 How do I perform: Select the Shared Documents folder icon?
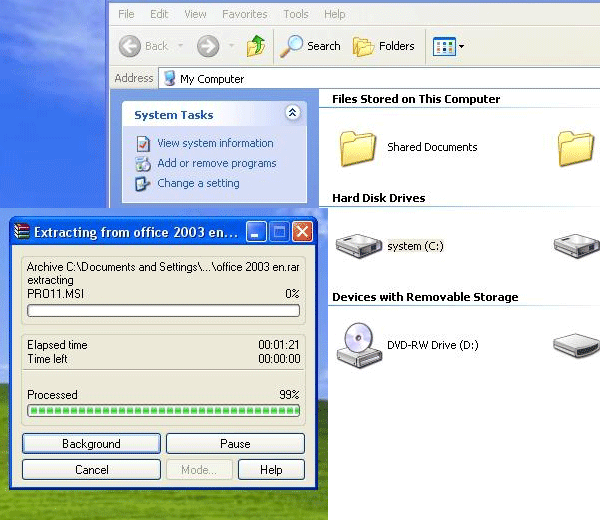(357, 148)
